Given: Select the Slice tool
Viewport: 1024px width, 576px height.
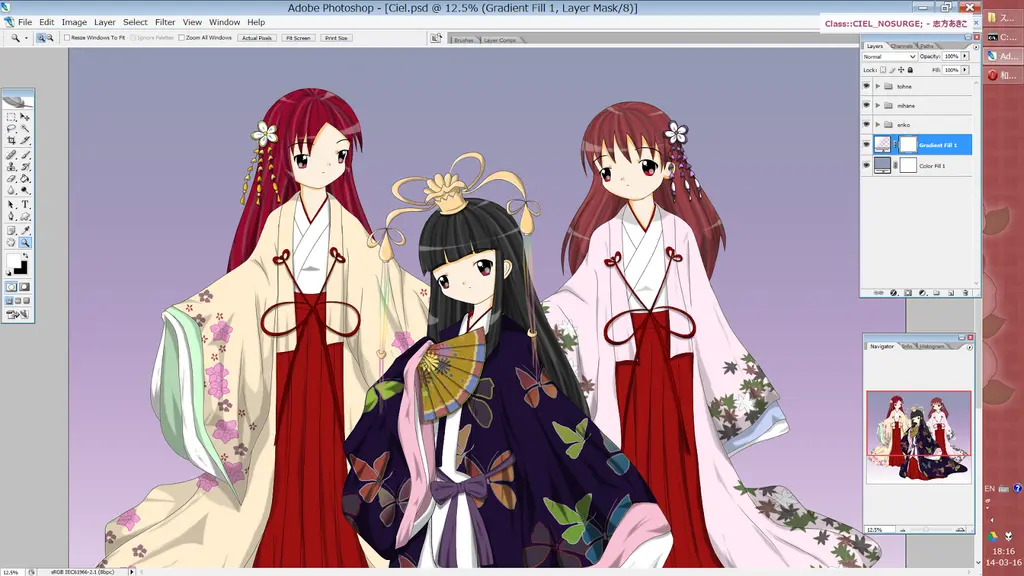Looking at the screenshot, I should pos(25,140).
